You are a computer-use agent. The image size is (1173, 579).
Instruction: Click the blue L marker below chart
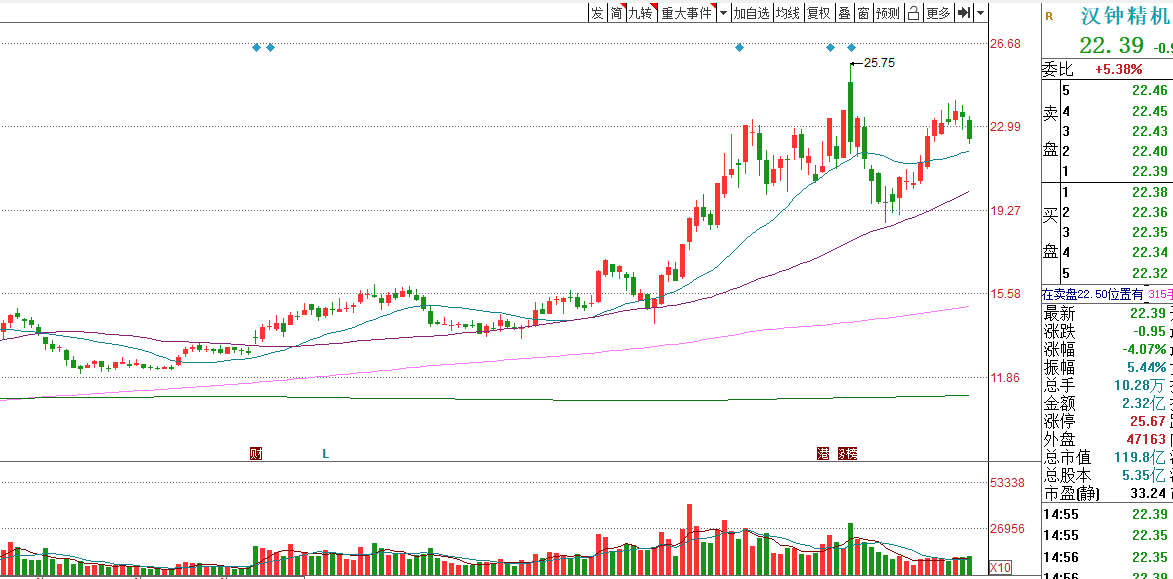point(325,453)
